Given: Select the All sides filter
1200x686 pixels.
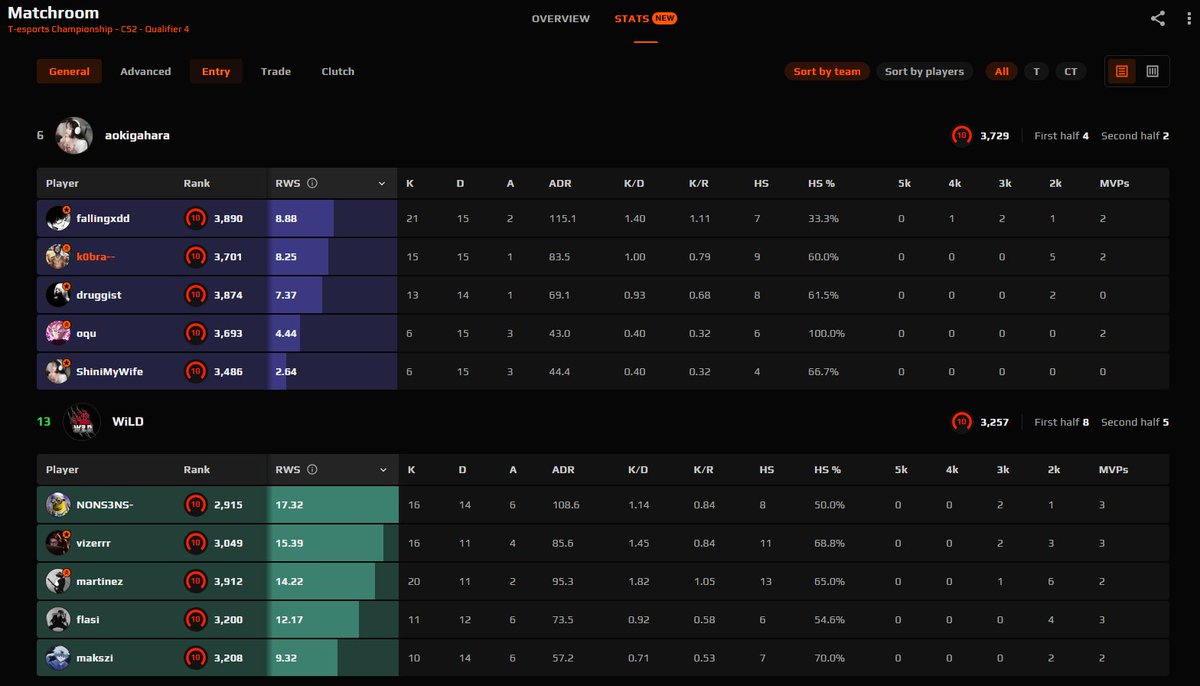Looking at the screenshot, I should coord(1001,71).
